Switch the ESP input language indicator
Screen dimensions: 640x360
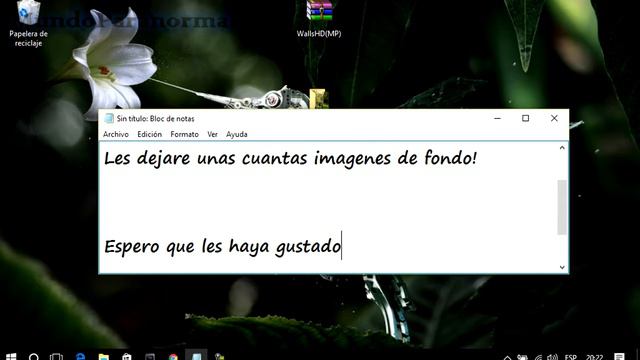pos(571,357)
